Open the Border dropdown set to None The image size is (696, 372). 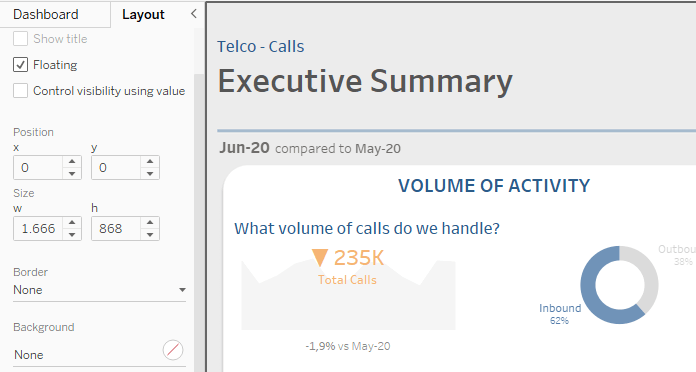pos(99,290)
